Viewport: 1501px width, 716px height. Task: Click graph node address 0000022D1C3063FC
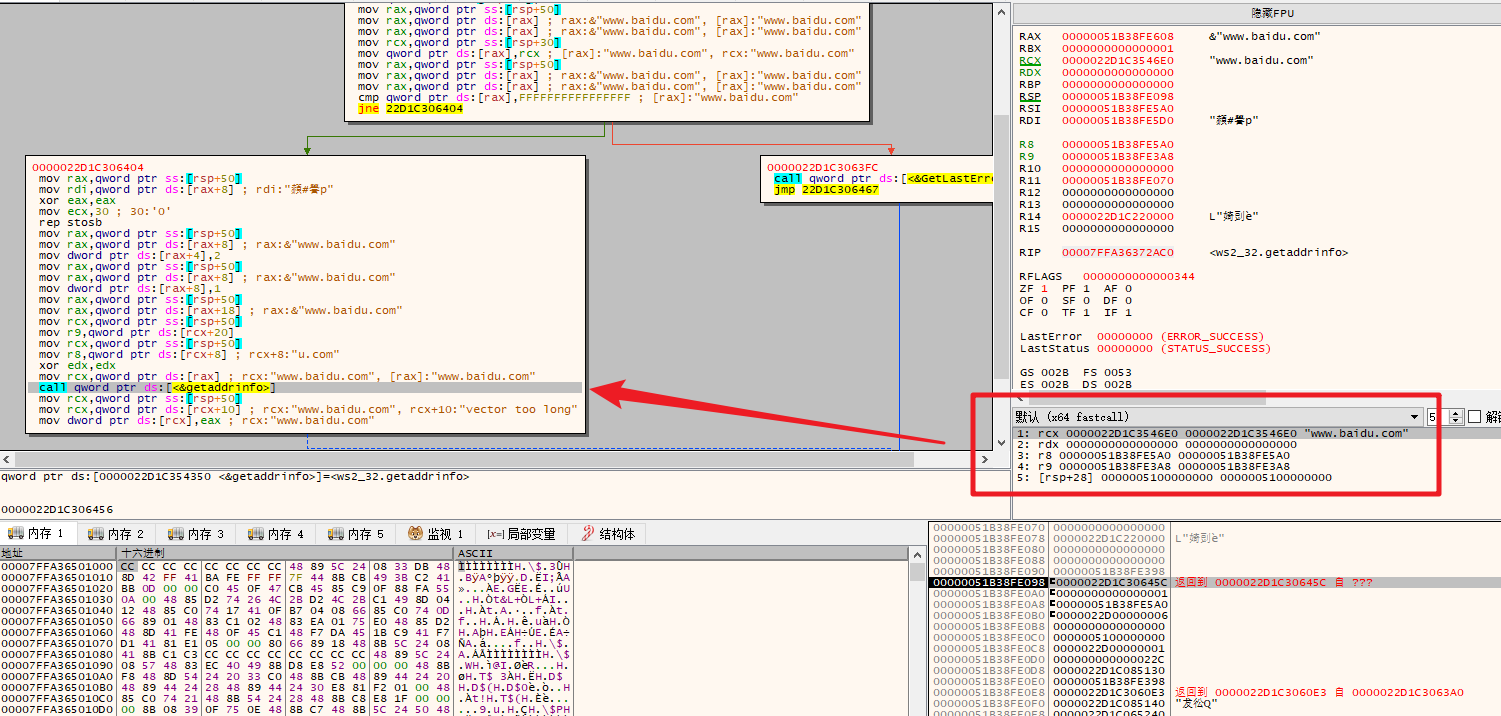823,166
